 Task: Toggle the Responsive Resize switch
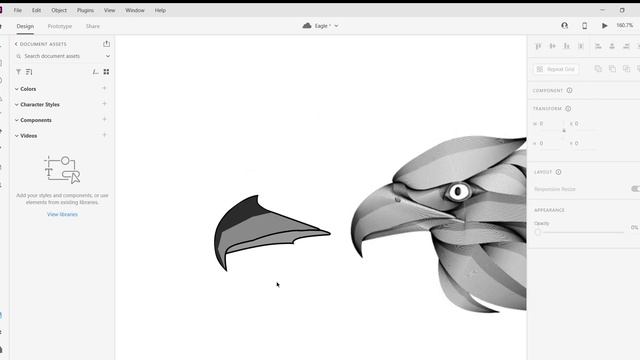[x=635, y=189]
